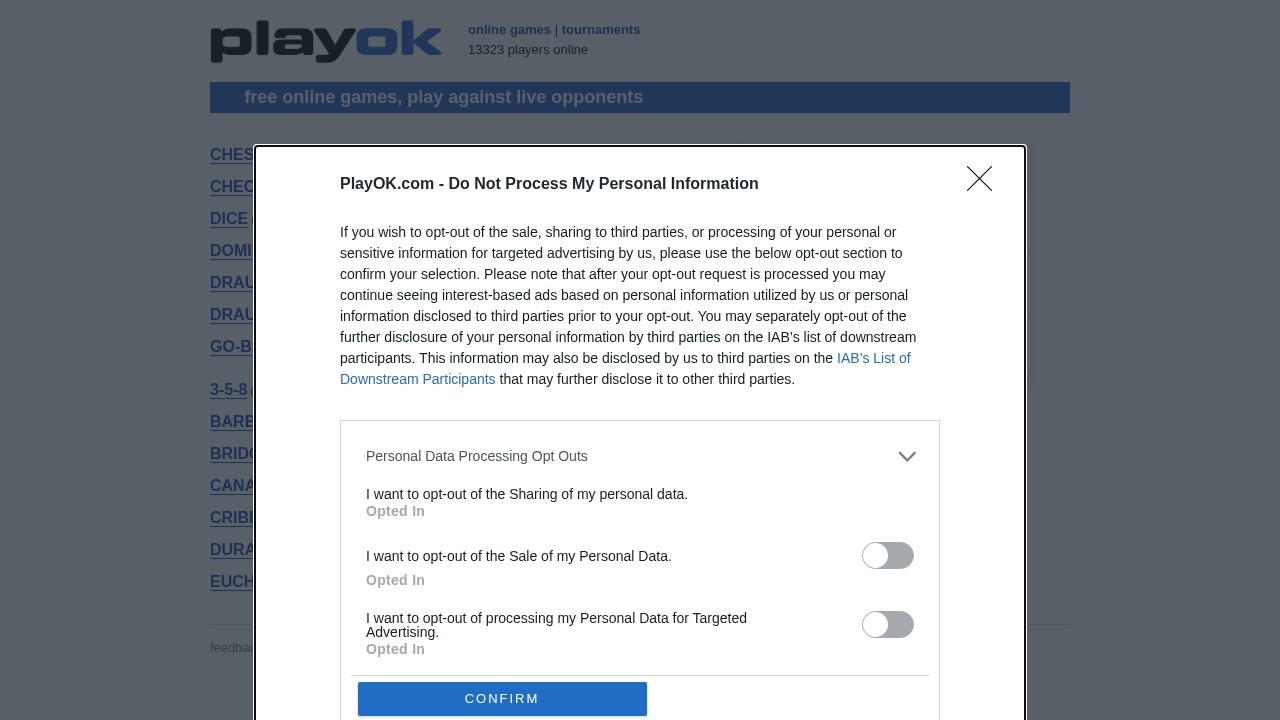1280x720 pixels.
Task: Open IAB's List of Downstream Participants link
Action: 873,358
